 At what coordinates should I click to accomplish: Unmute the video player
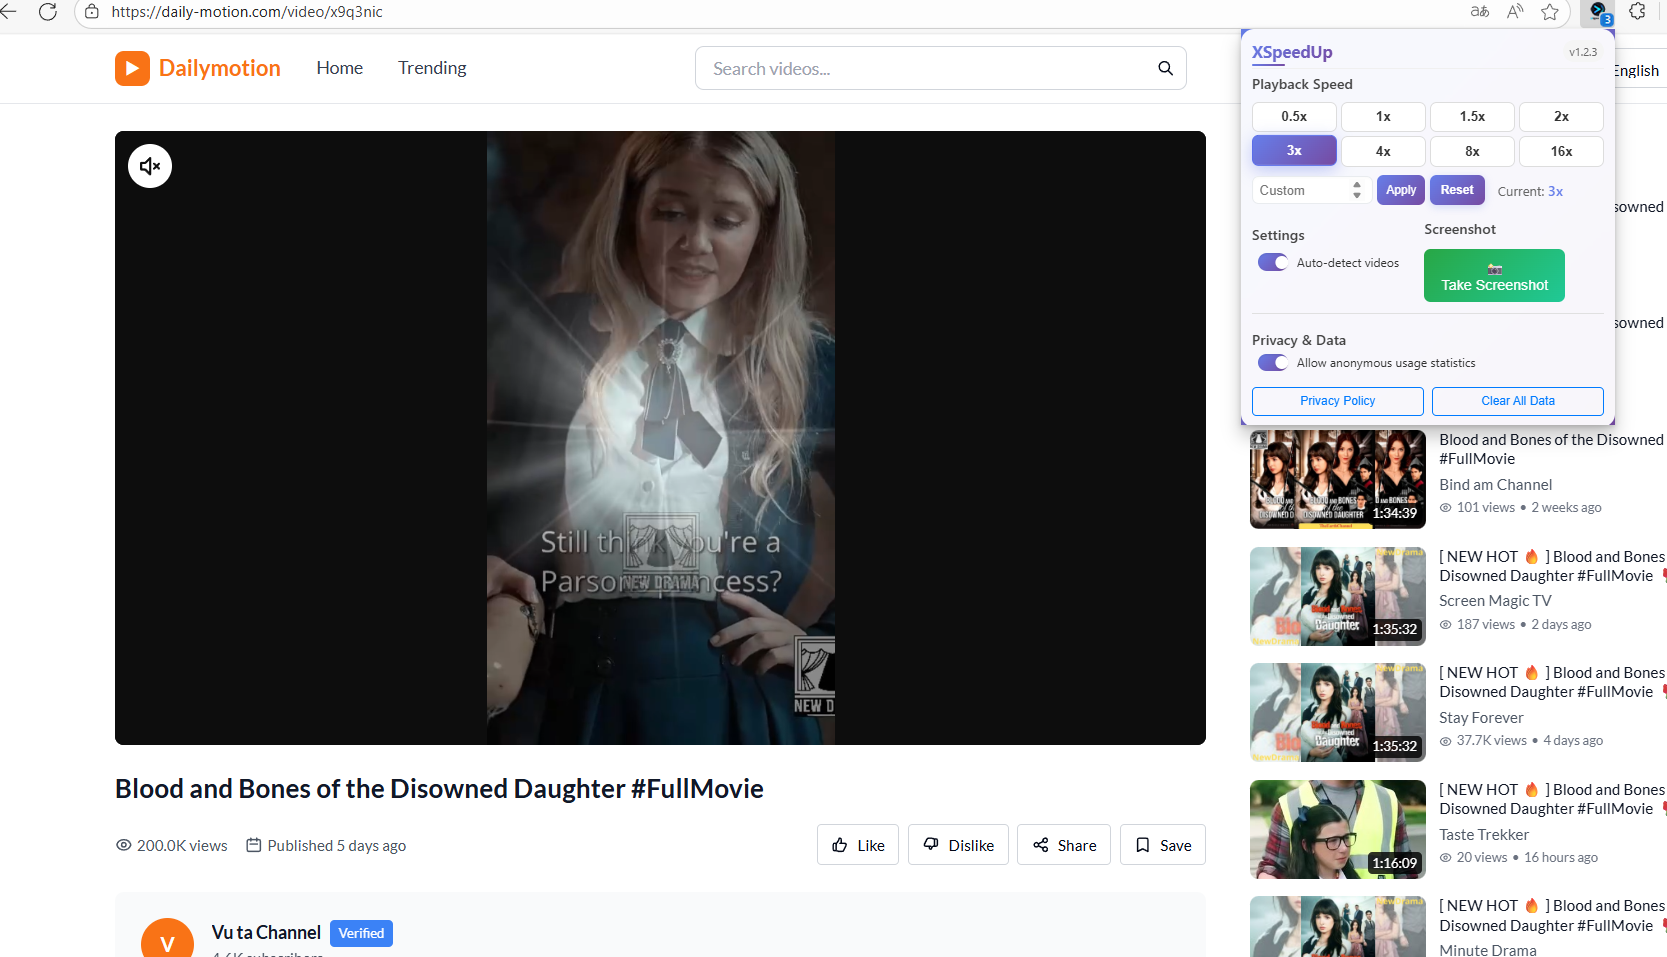pyautogui.click(x=149, y=165)
